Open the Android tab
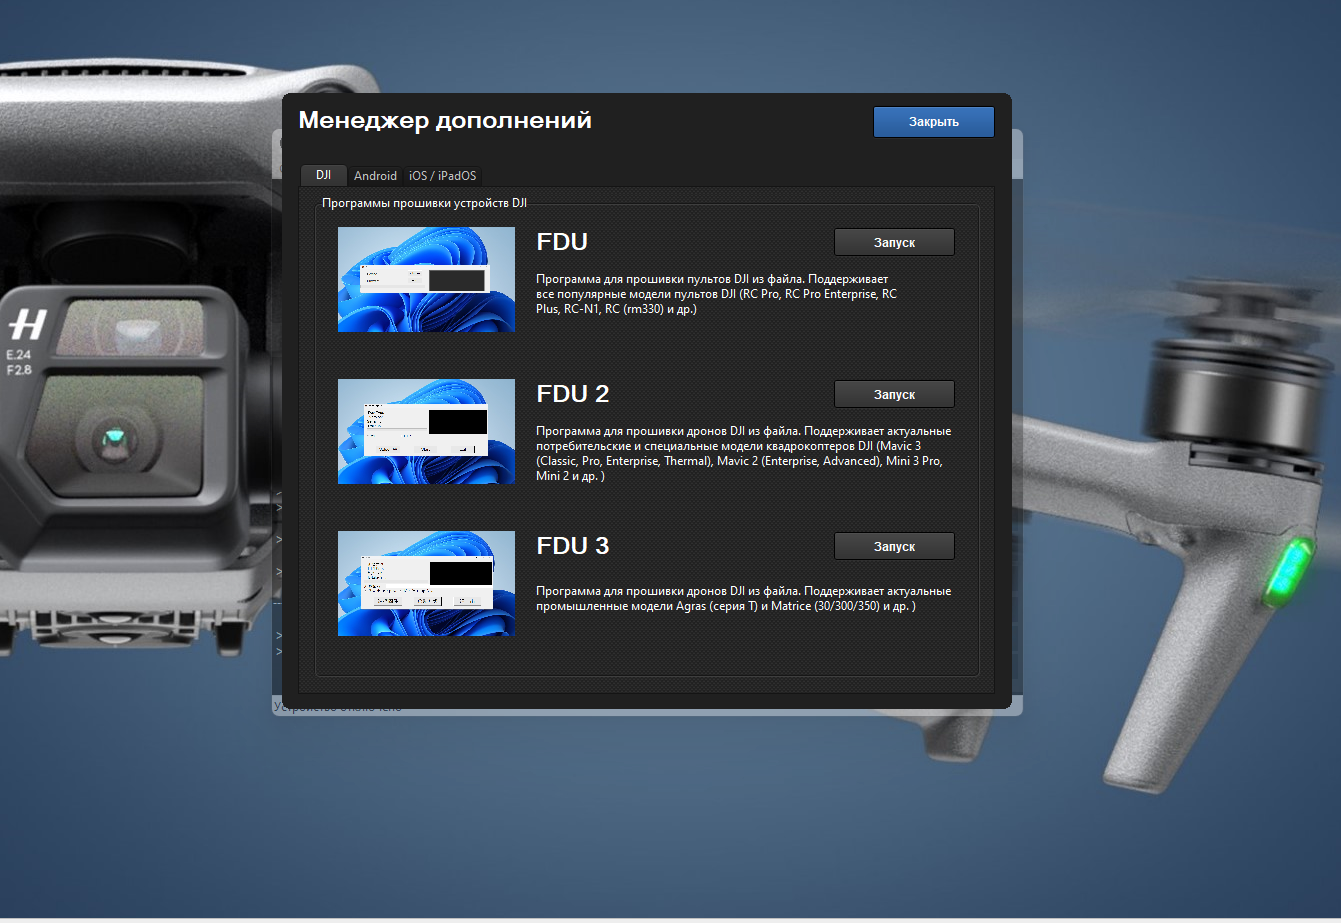Screen dimensions: 1341x923 tap(375, 176)
